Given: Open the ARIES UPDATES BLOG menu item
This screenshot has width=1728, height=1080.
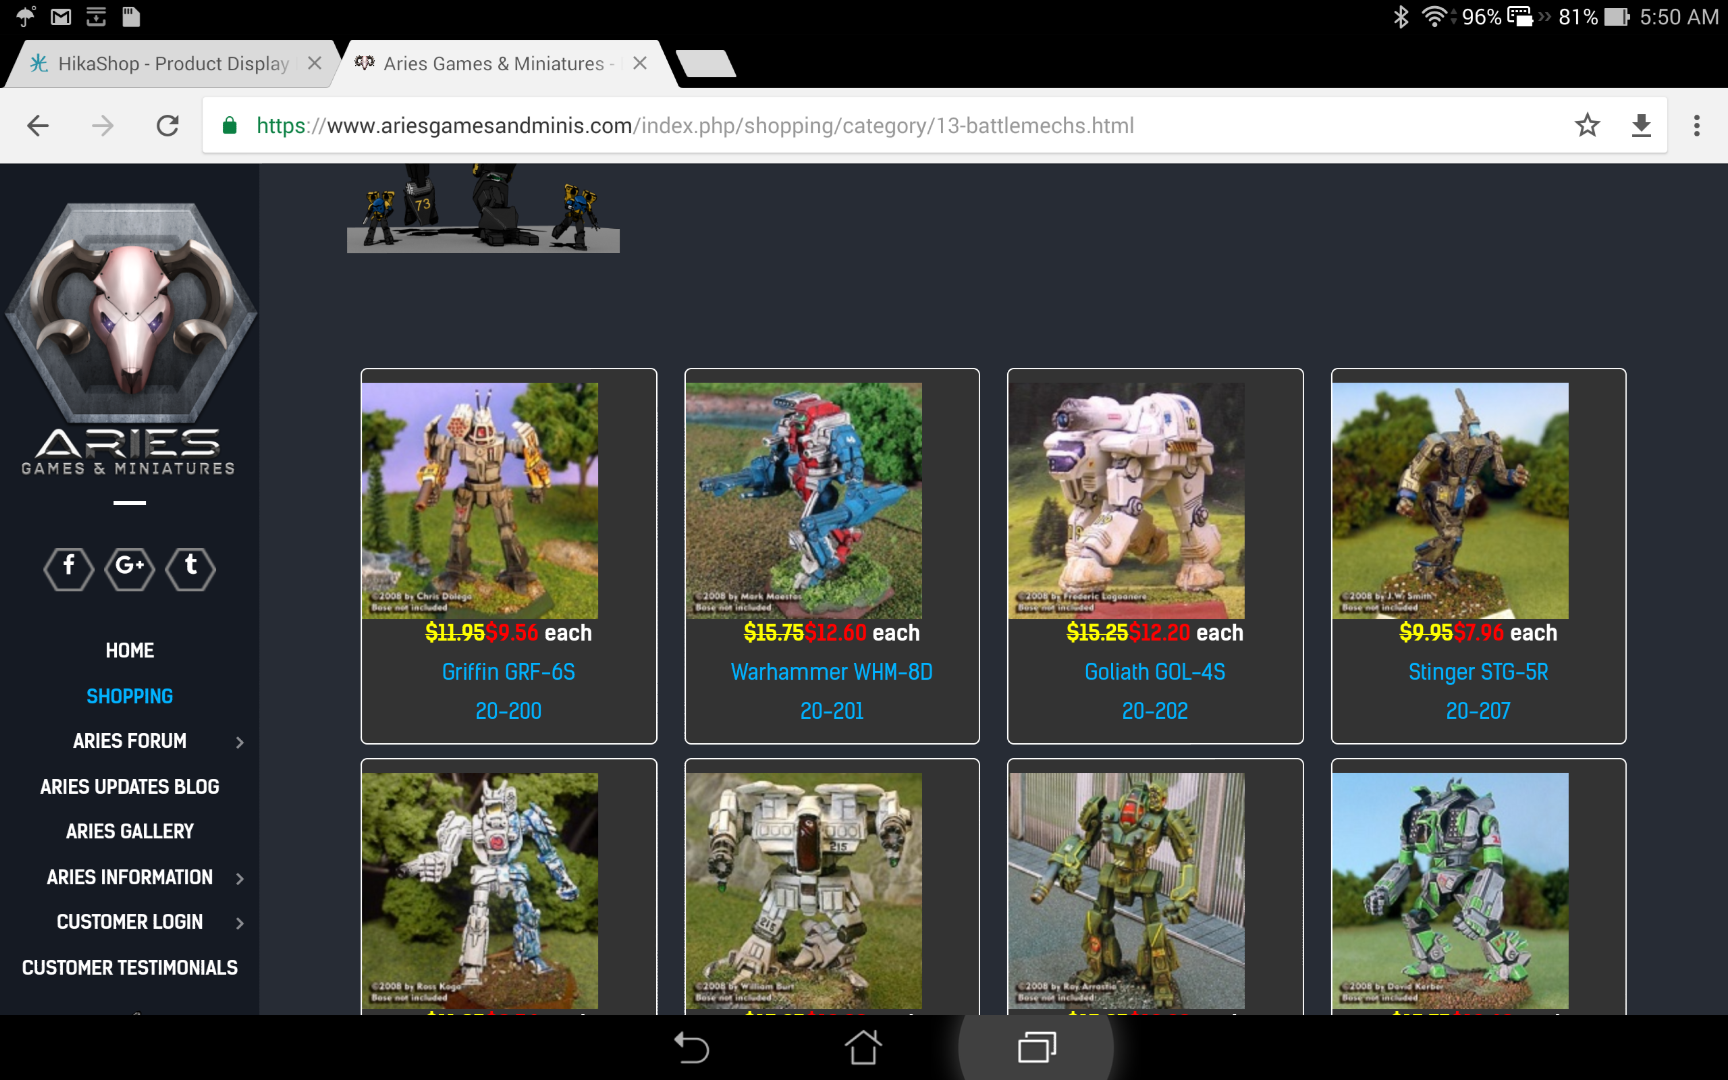Looking at the screenshot, I should pos(130,787).
